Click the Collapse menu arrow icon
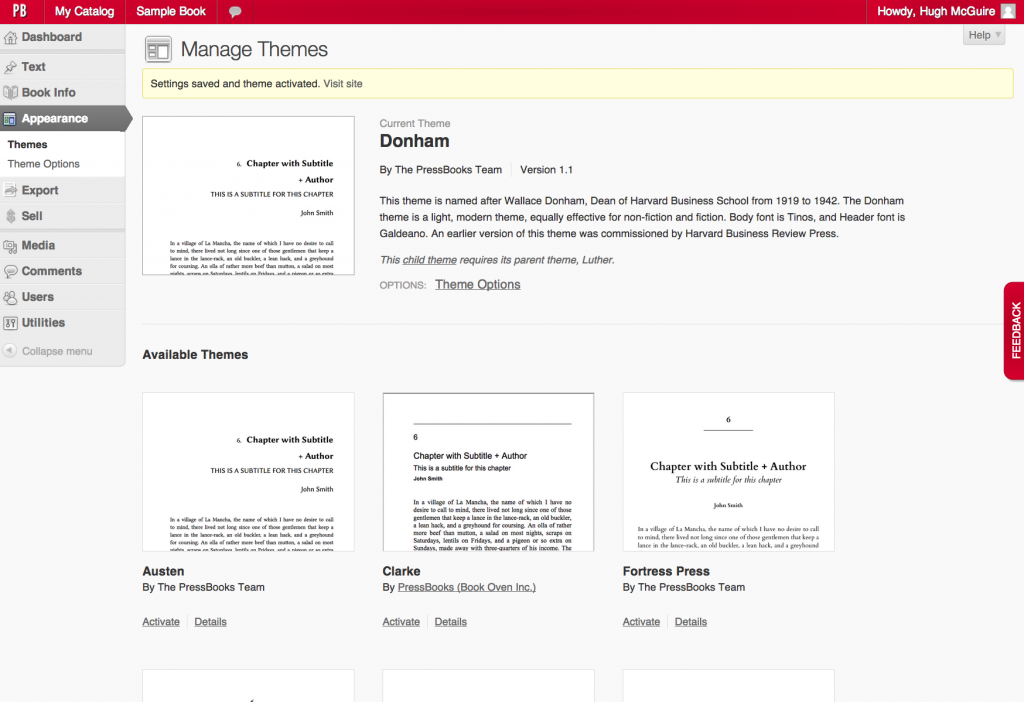This screenshot has width=1024, height=702. 10,351
